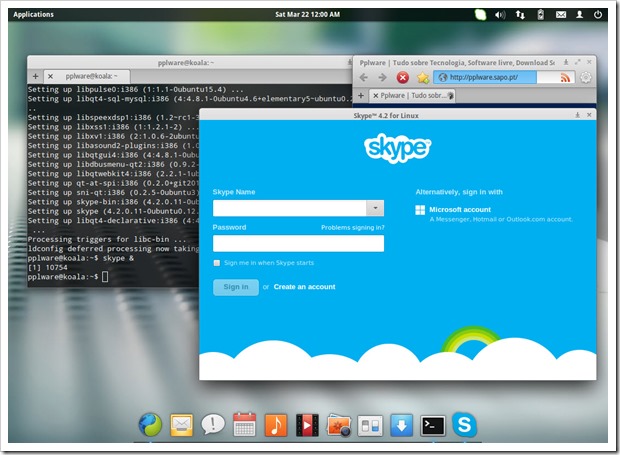This screenshot has width=620, height=455.
Task: Open the browser settings gear menu
Action: pos(586,77)
